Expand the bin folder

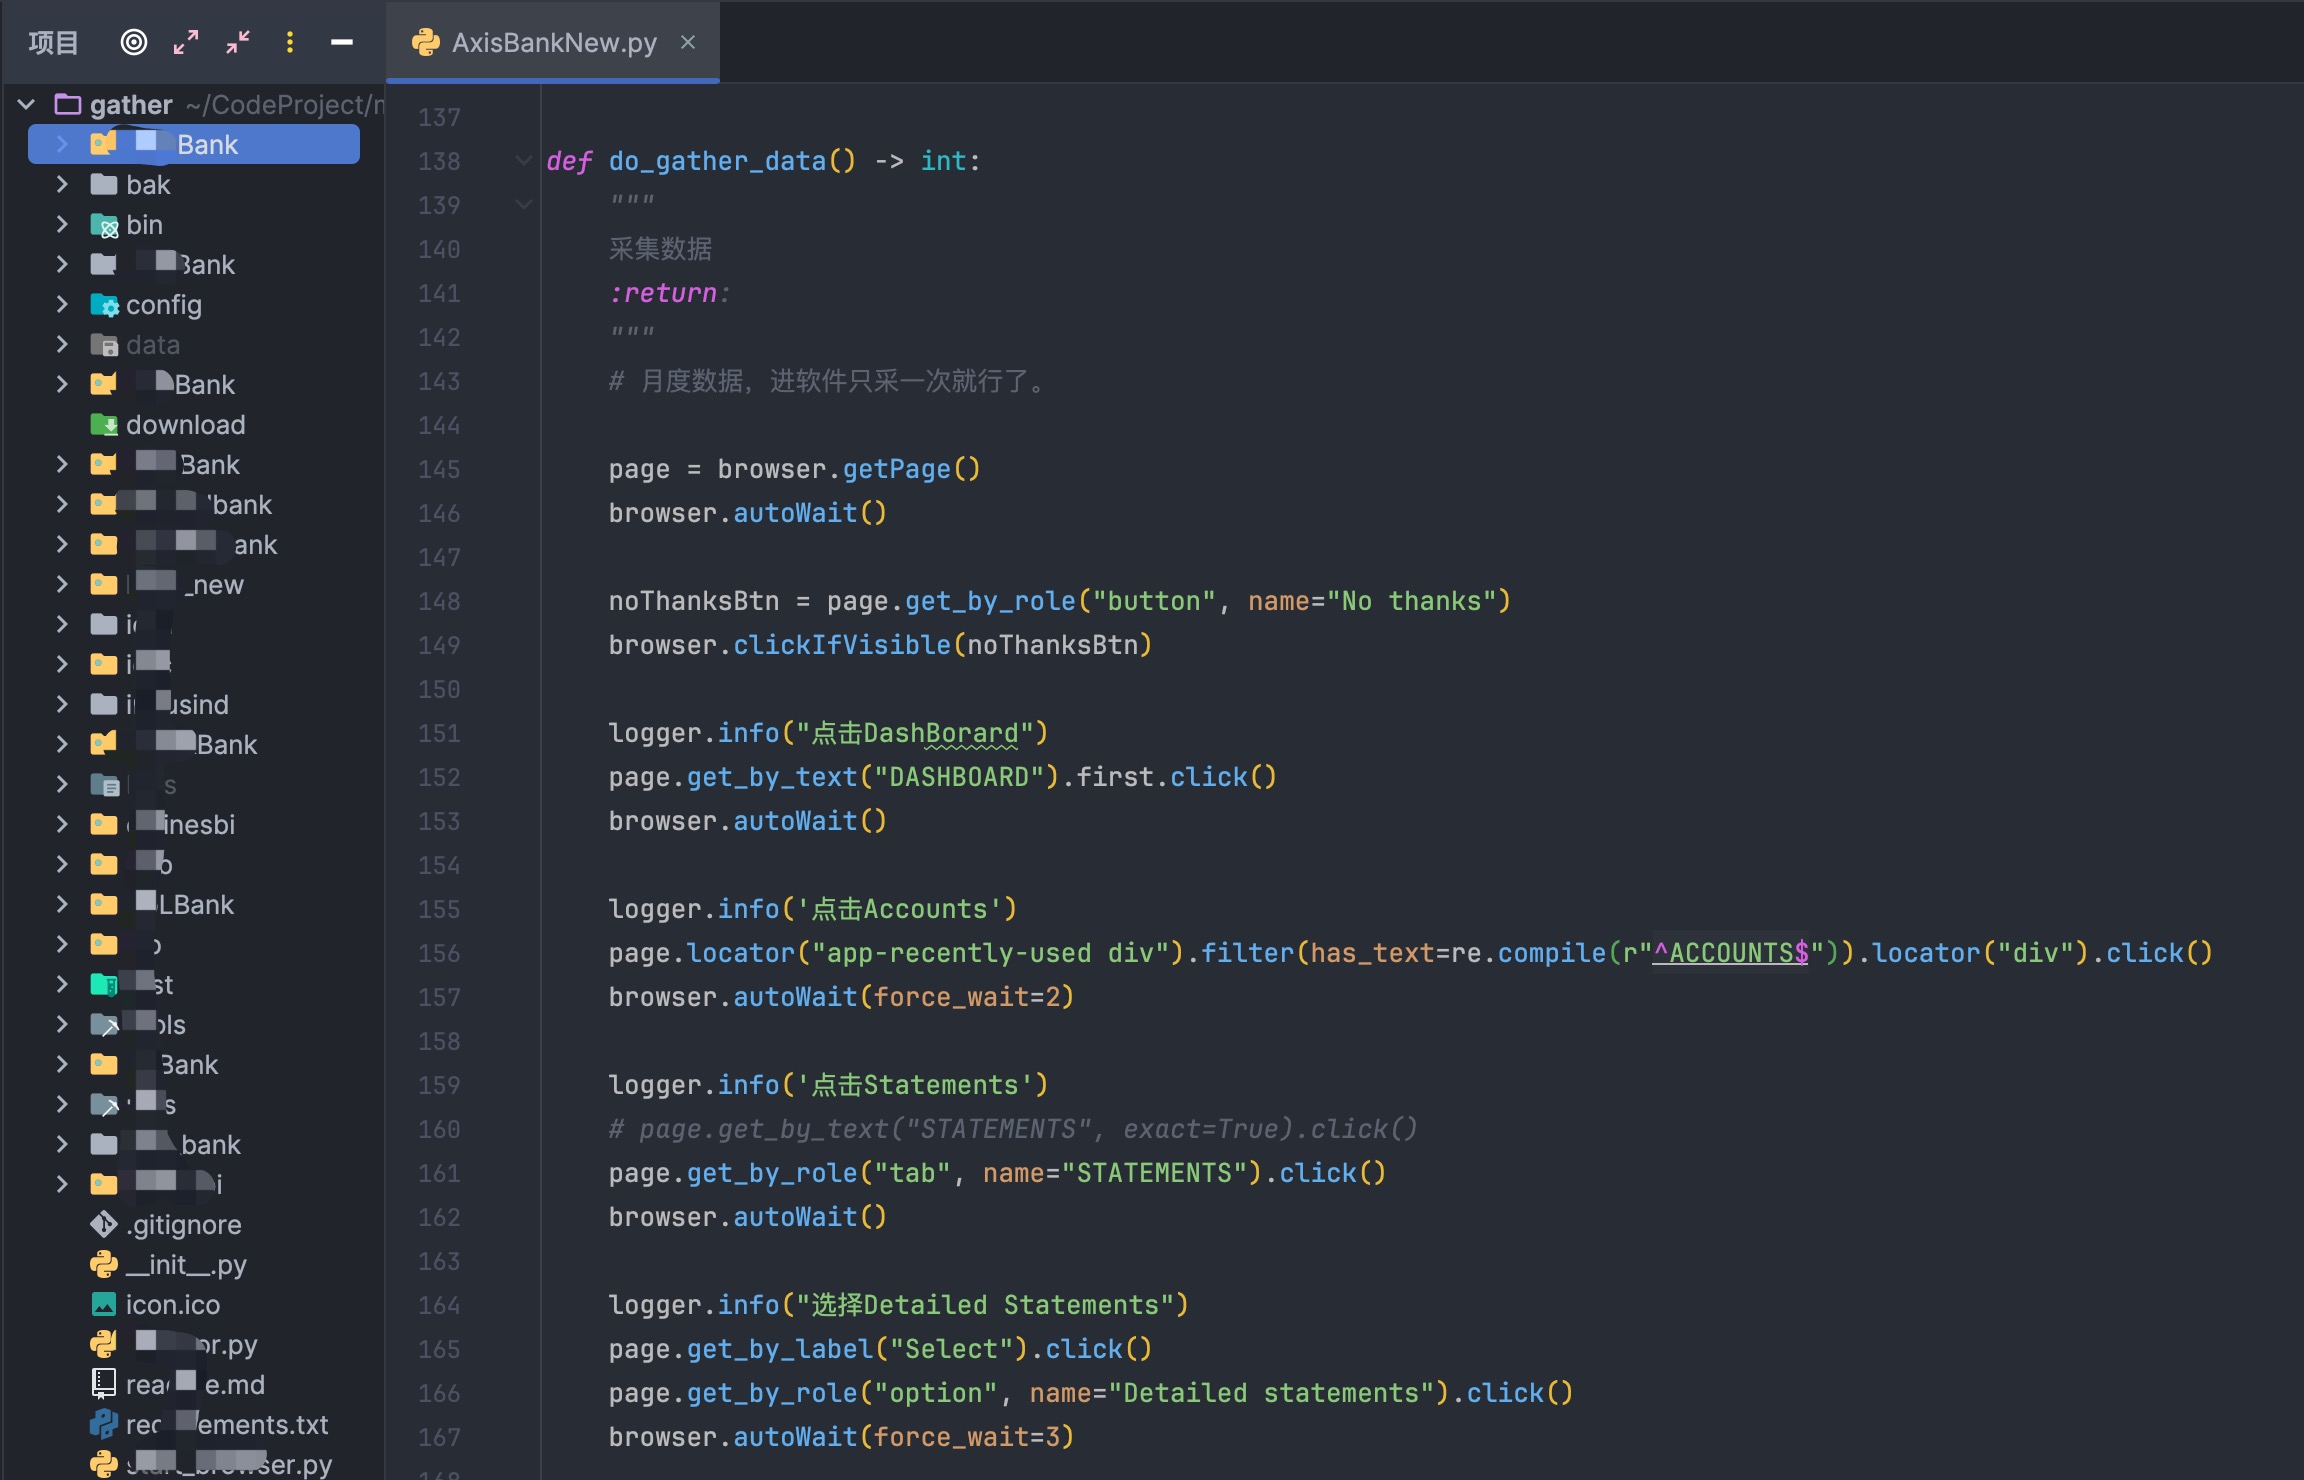point(62,224)
